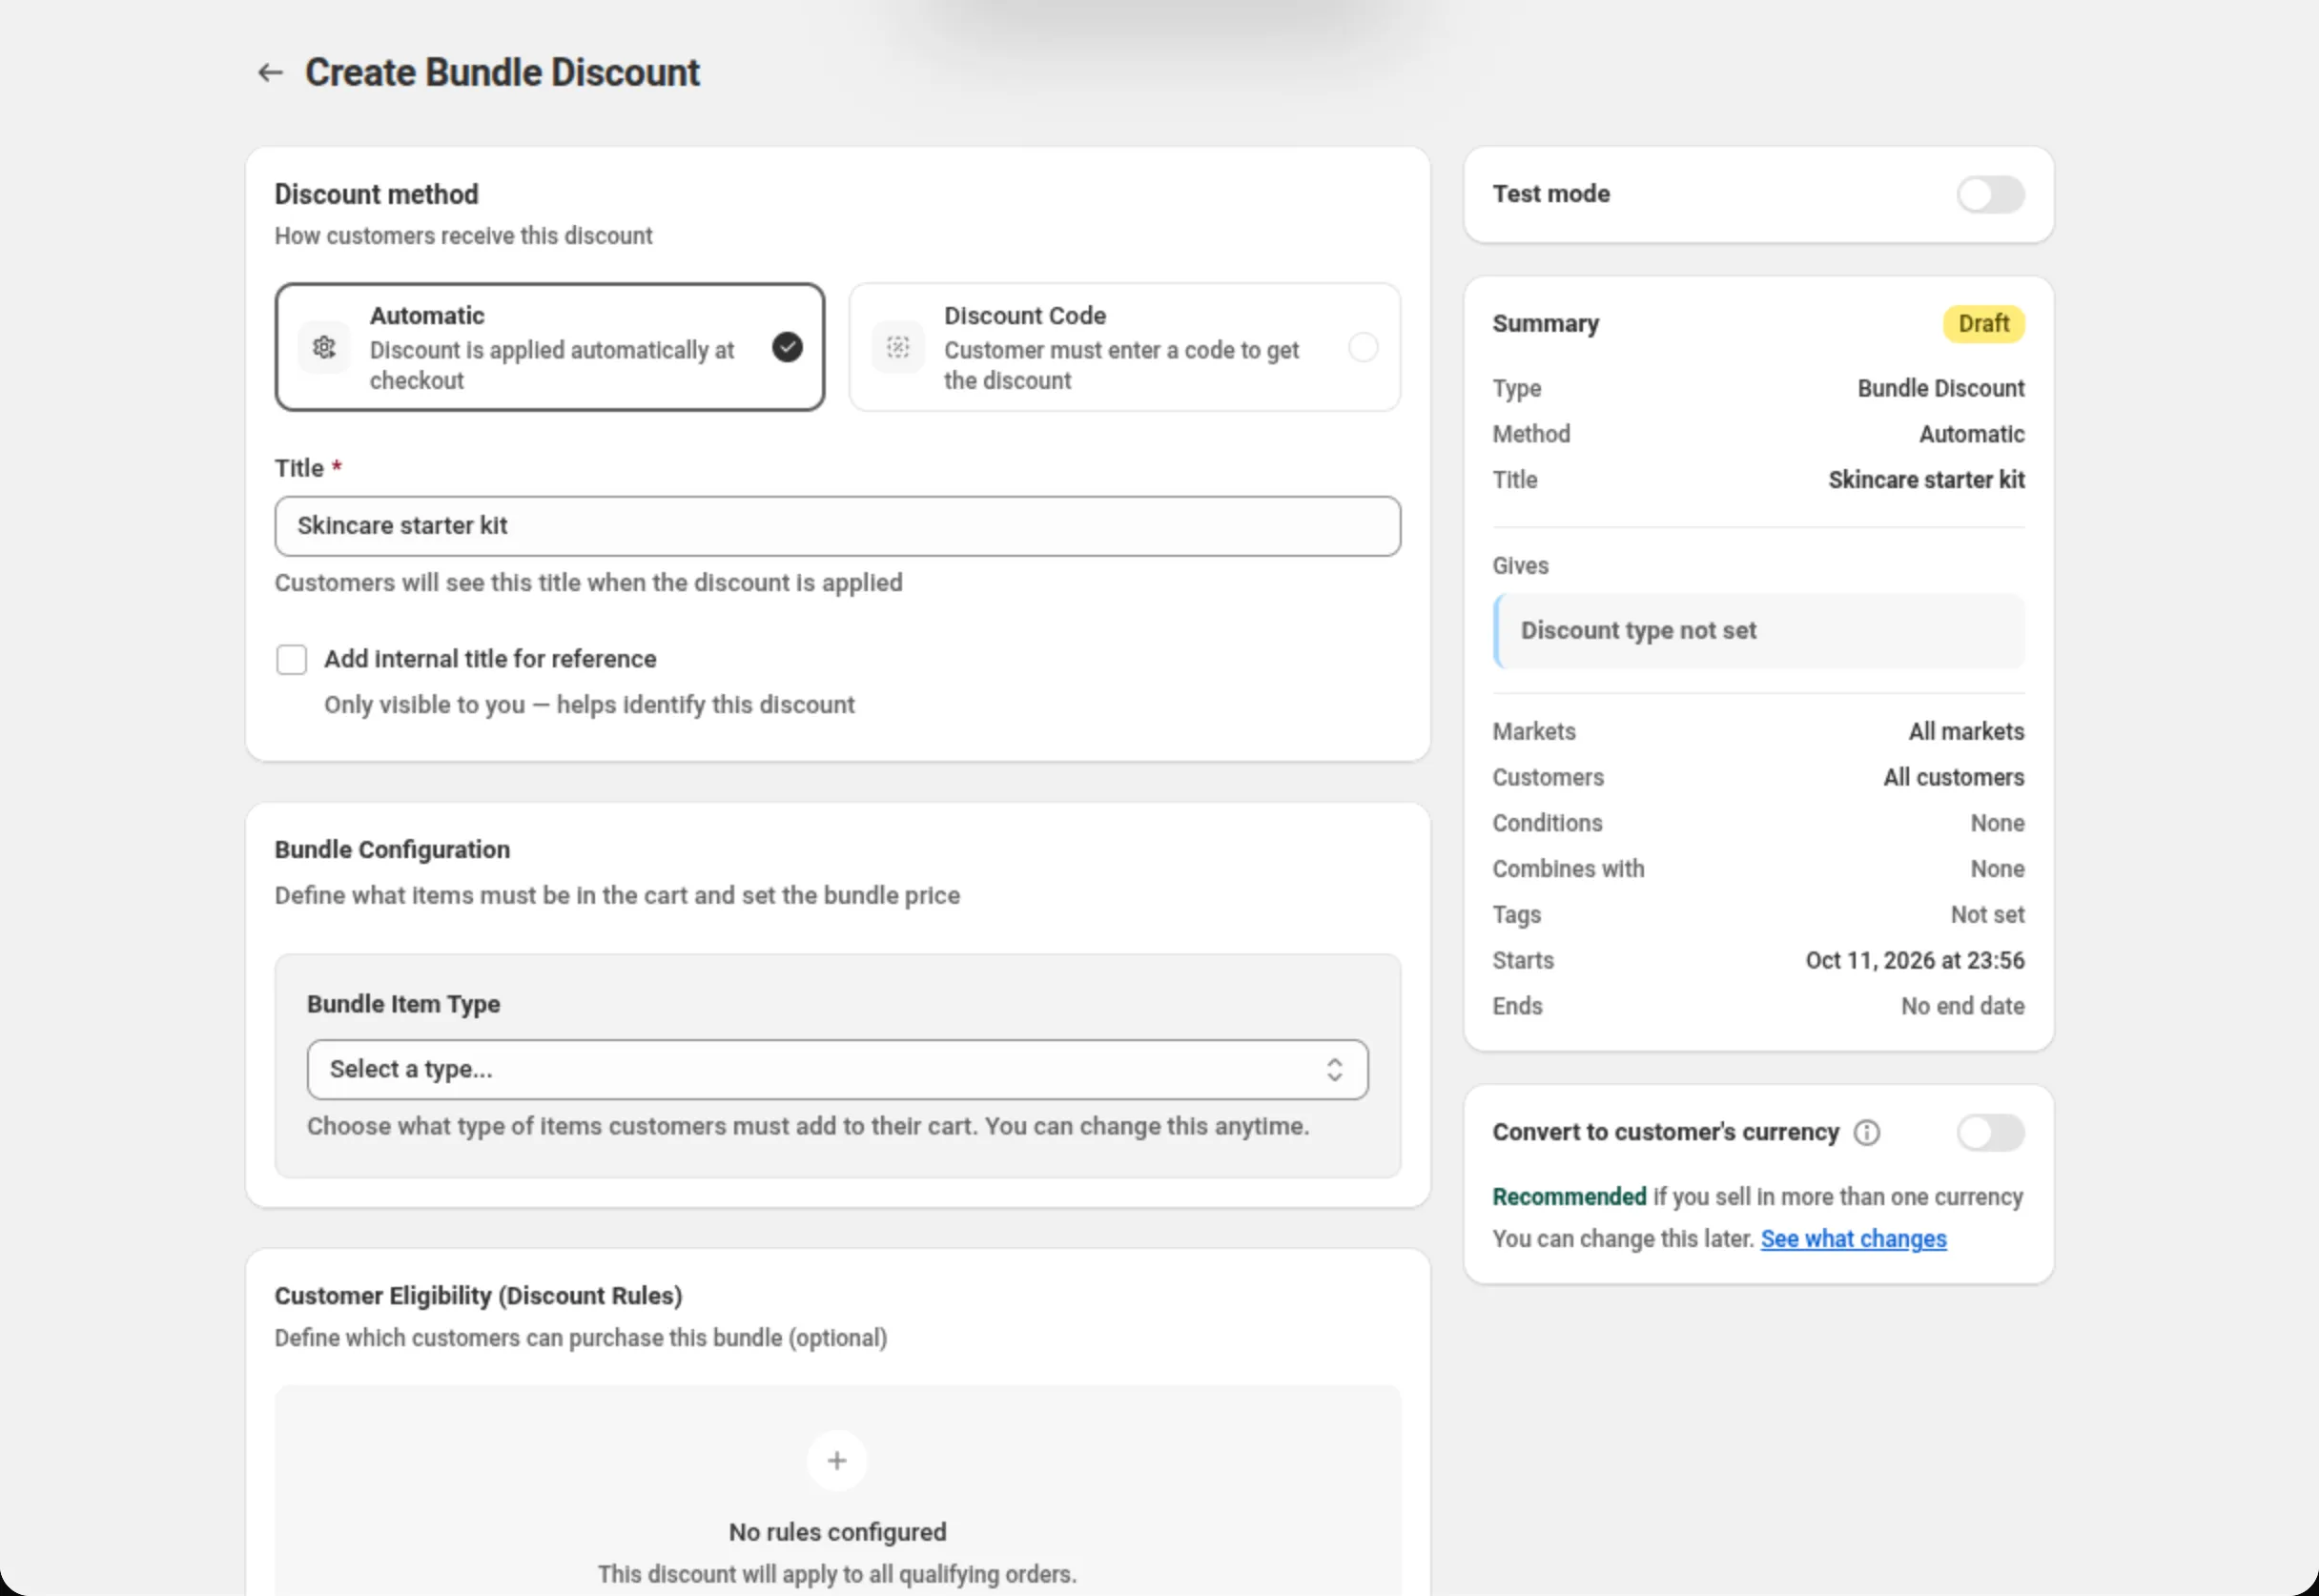This screenshot has width=2319, height=1596.
Task: Go back using the arrow beside Create Bundle Discount
Action: tap(270, 72)
